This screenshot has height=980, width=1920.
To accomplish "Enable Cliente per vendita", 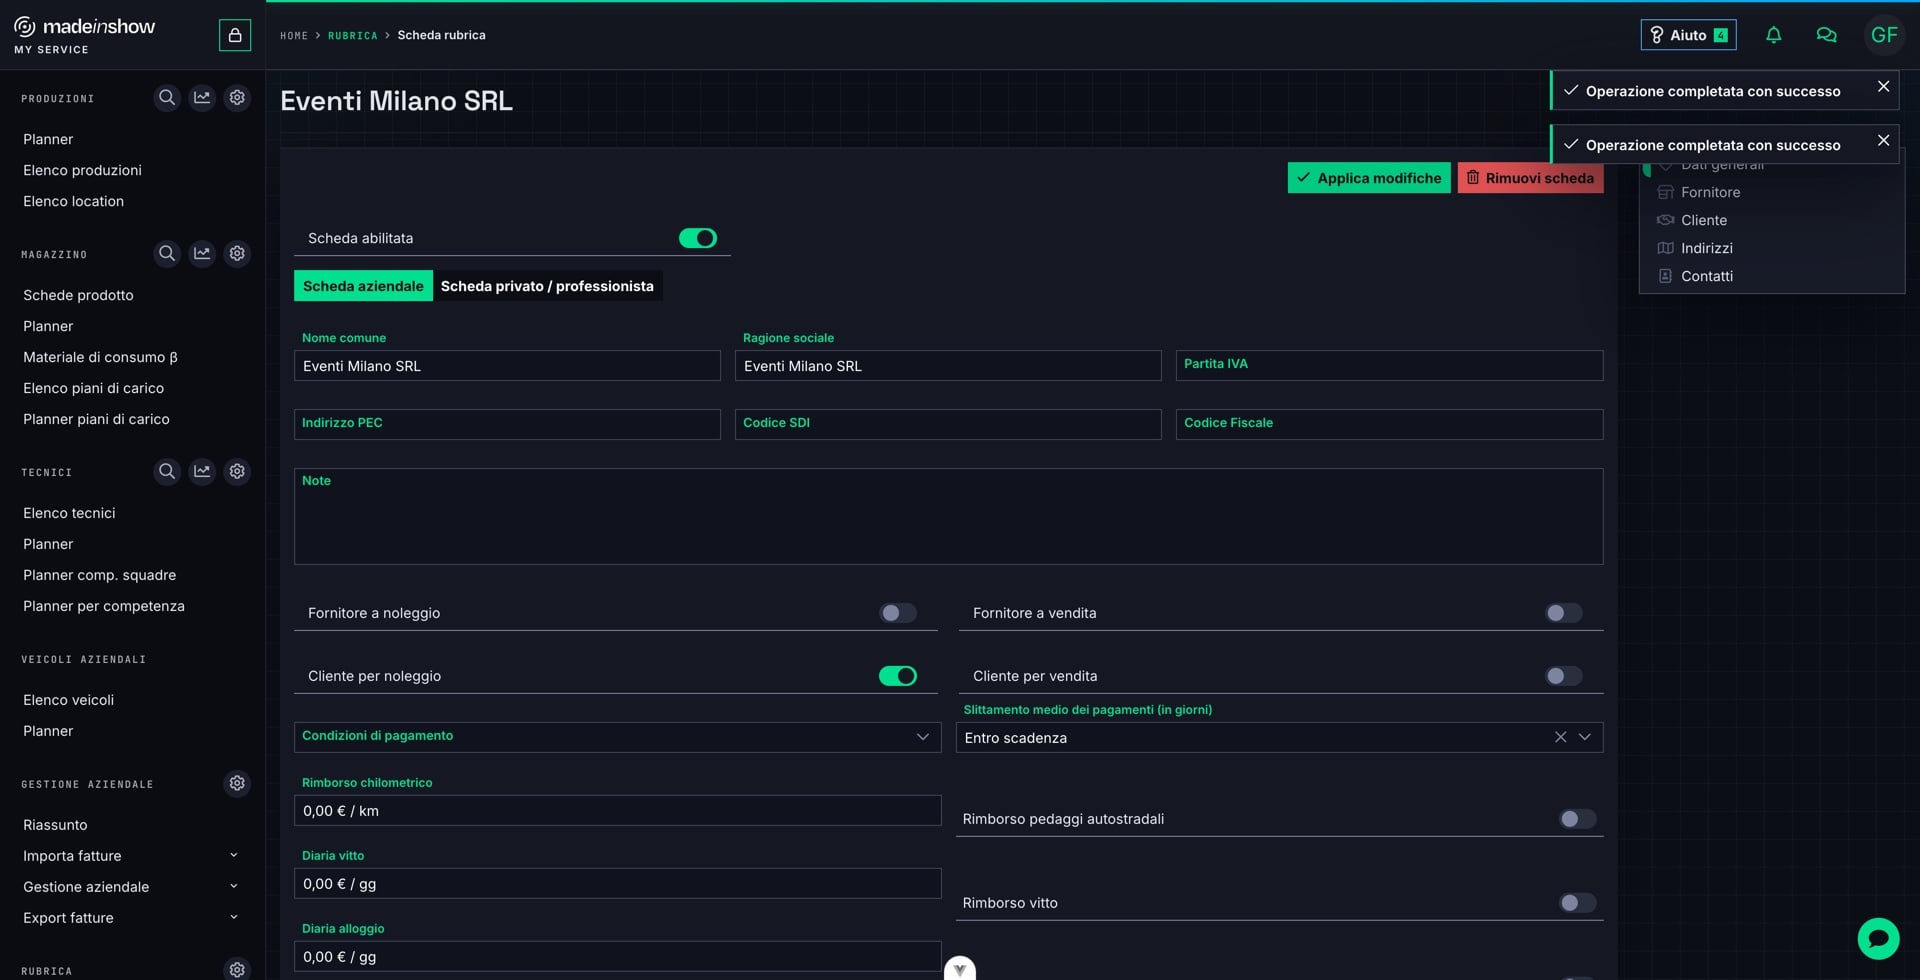I will coord(1563,676).
